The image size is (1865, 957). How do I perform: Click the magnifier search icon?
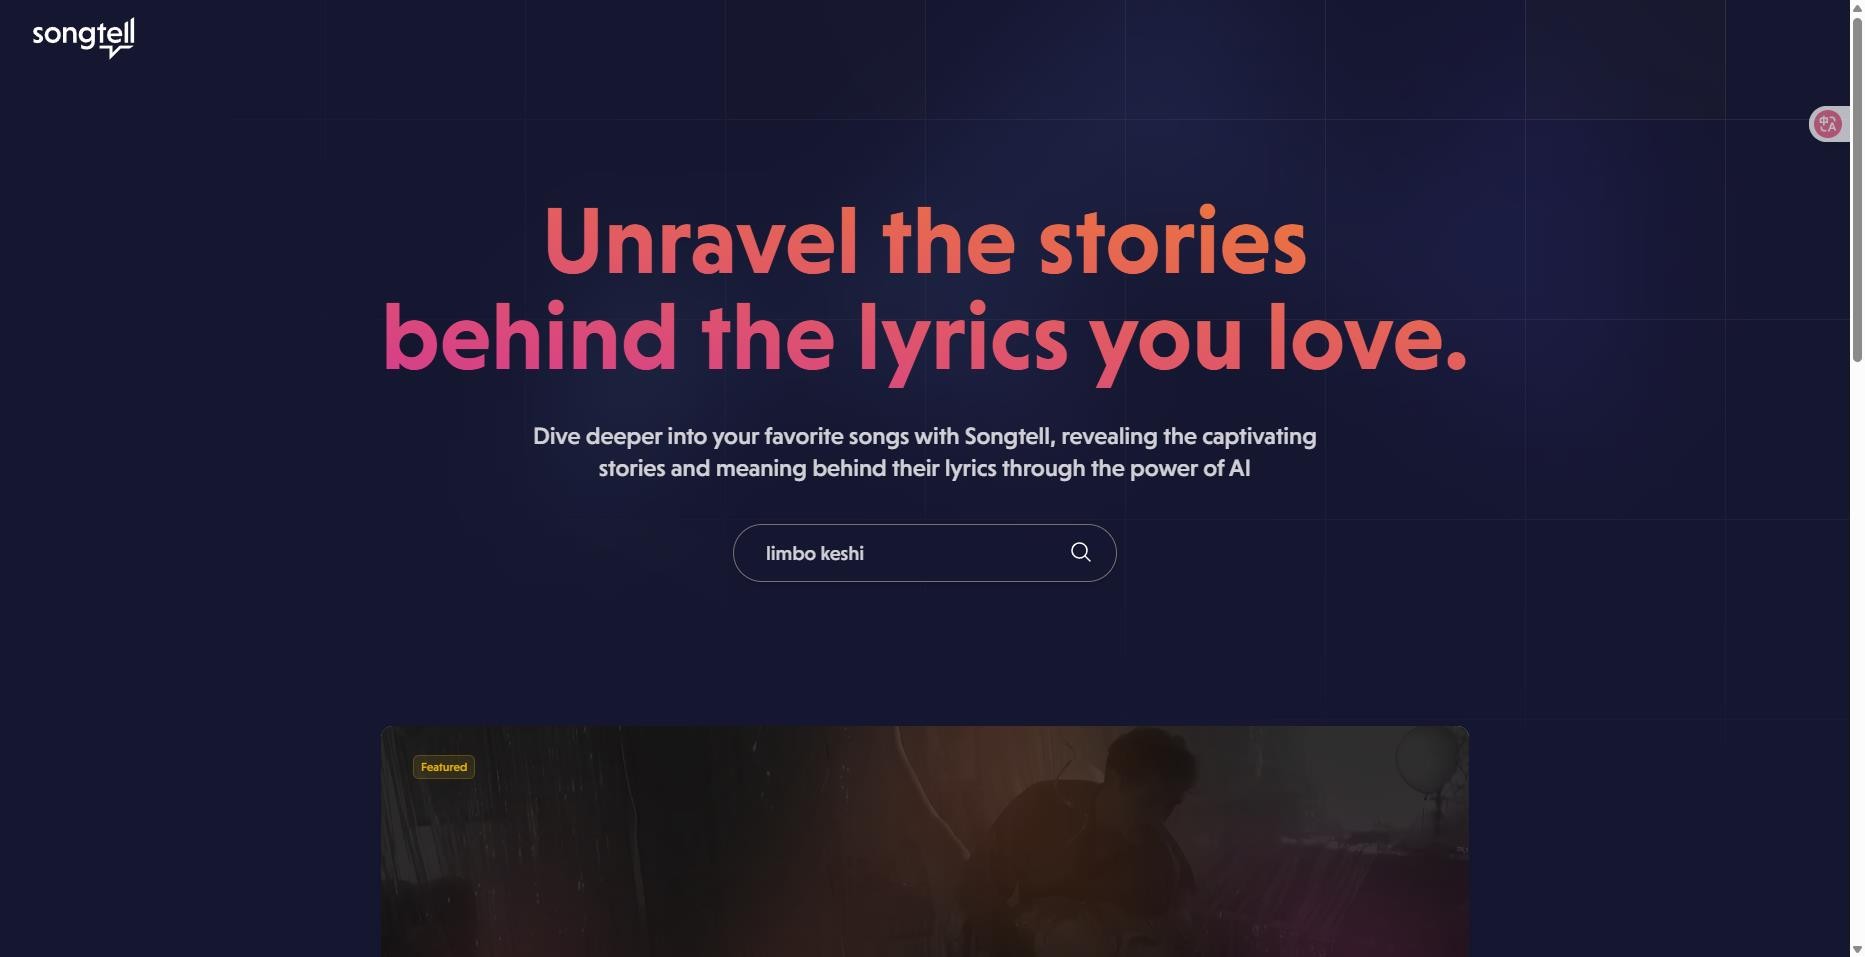(1080, 552)
